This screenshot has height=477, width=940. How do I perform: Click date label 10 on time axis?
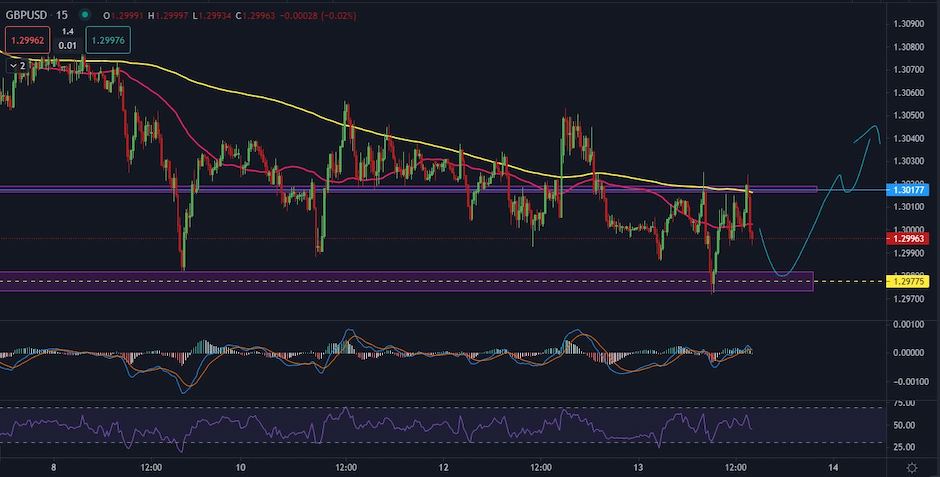[x=240, y=467]
